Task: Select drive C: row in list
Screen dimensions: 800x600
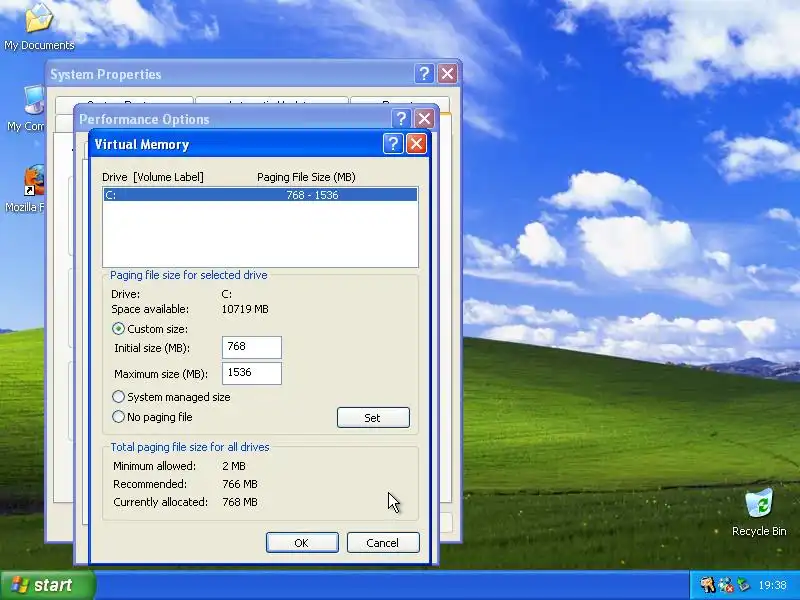Action: [260, 195]
